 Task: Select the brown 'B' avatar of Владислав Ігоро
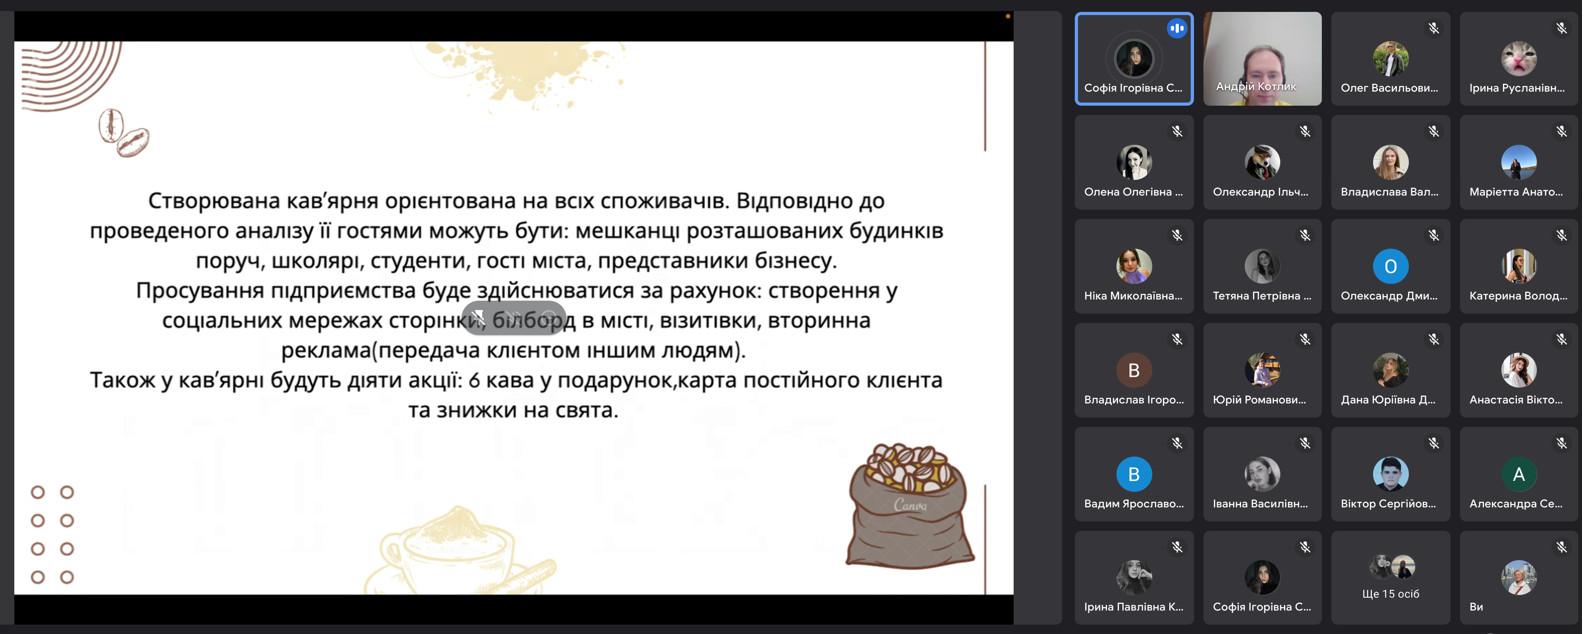coord(1133,370)
